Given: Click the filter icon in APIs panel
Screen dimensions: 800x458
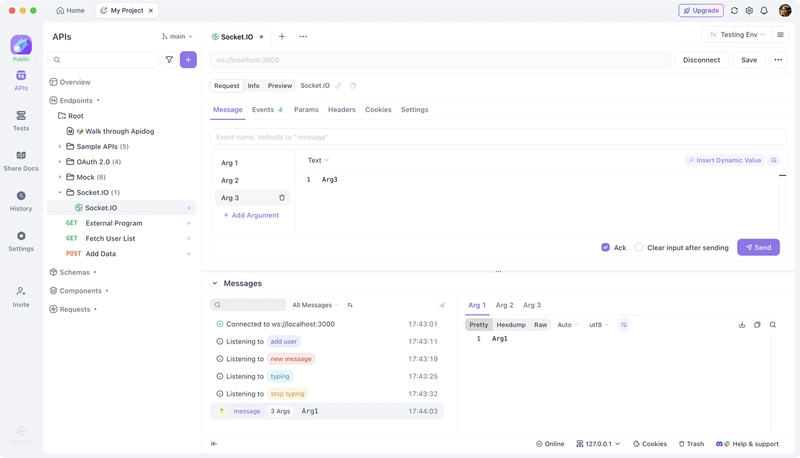Looking at the screenshot, I should click(169, 60).
